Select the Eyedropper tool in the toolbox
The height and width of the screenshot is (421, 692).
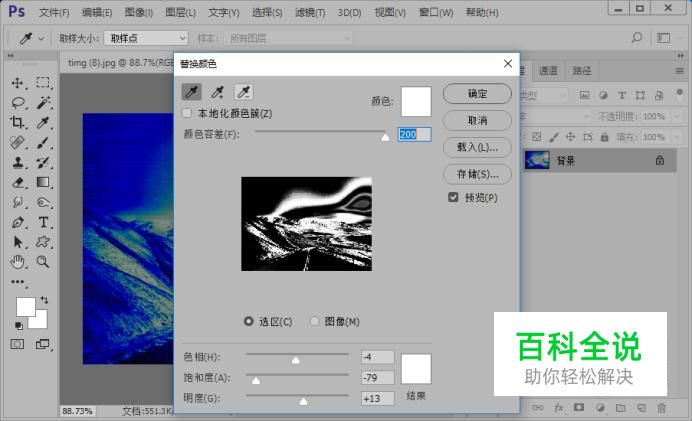(43, 123)
